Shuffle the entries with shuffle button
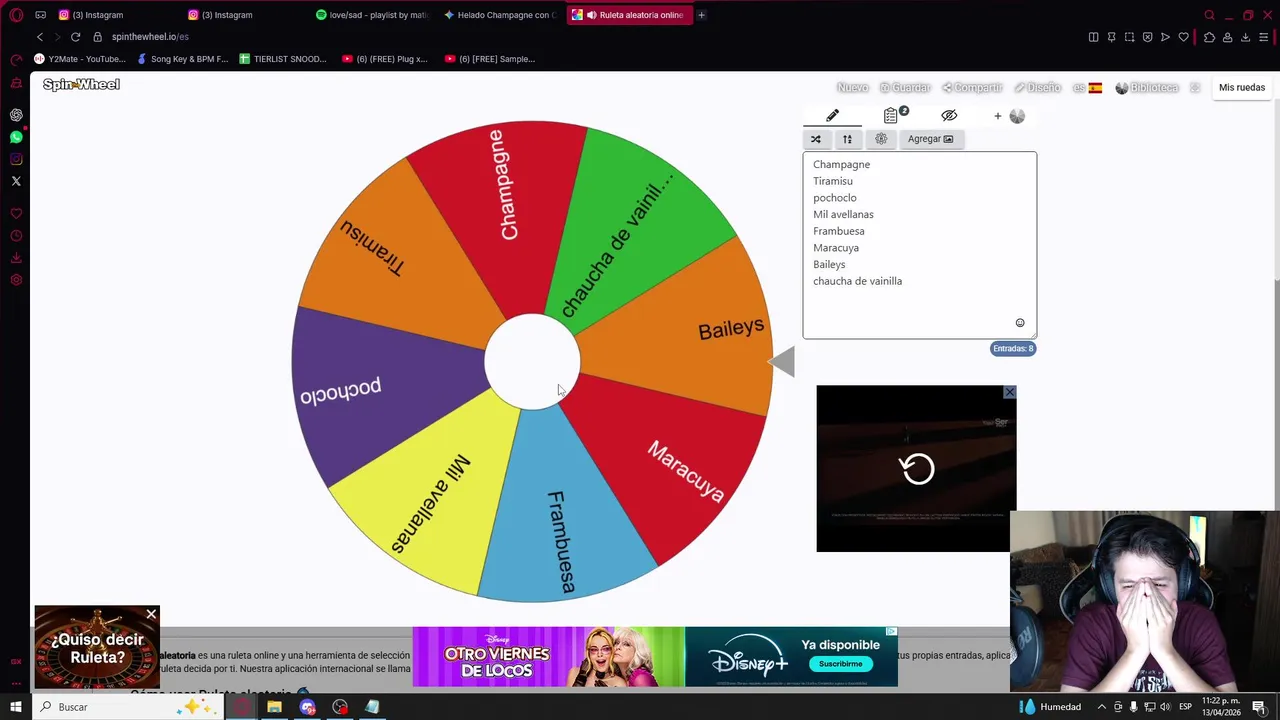 click(816, 139)
